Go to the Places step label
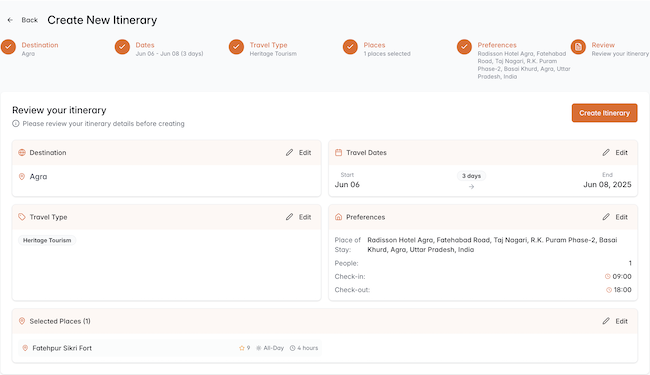The image size is (650, 375). pyautogui.click(x=374, y=45)
